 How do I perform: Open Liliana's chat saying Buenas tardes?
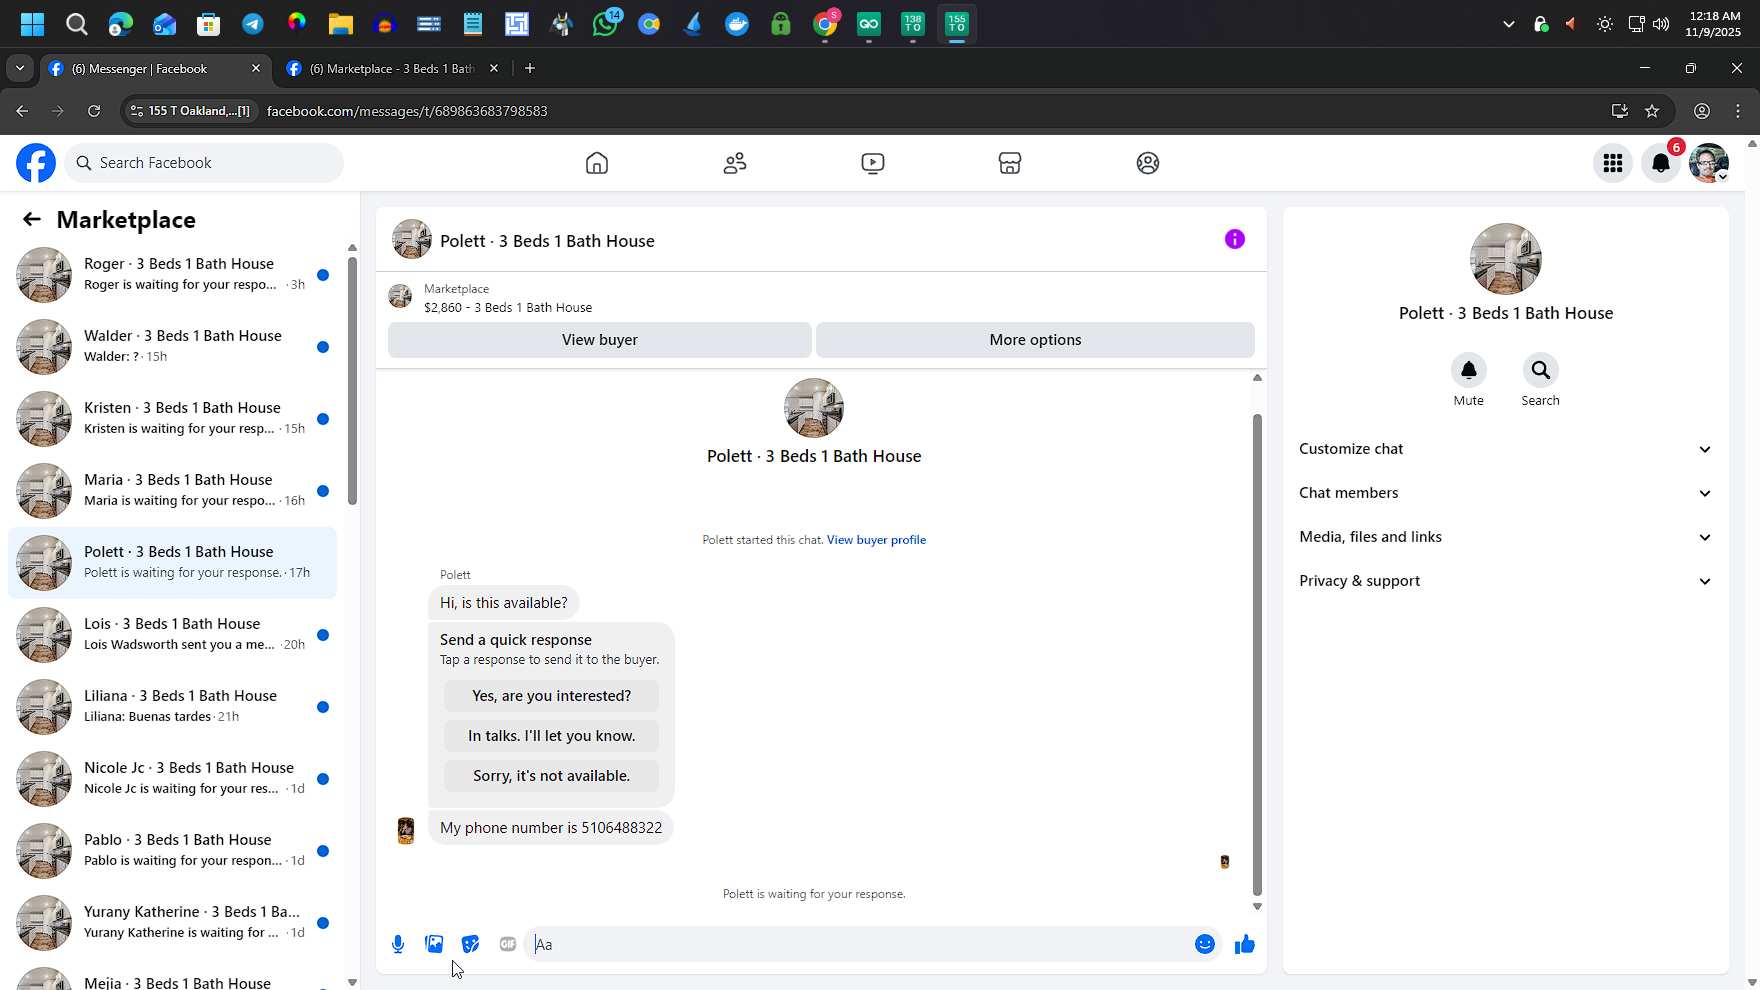(173, 707)
